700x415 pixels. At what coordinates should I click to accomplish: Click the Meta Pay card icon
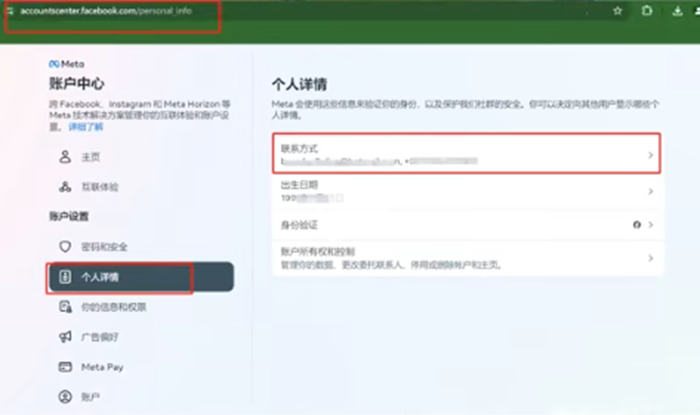pyautogui.click(x=65, y=367)
